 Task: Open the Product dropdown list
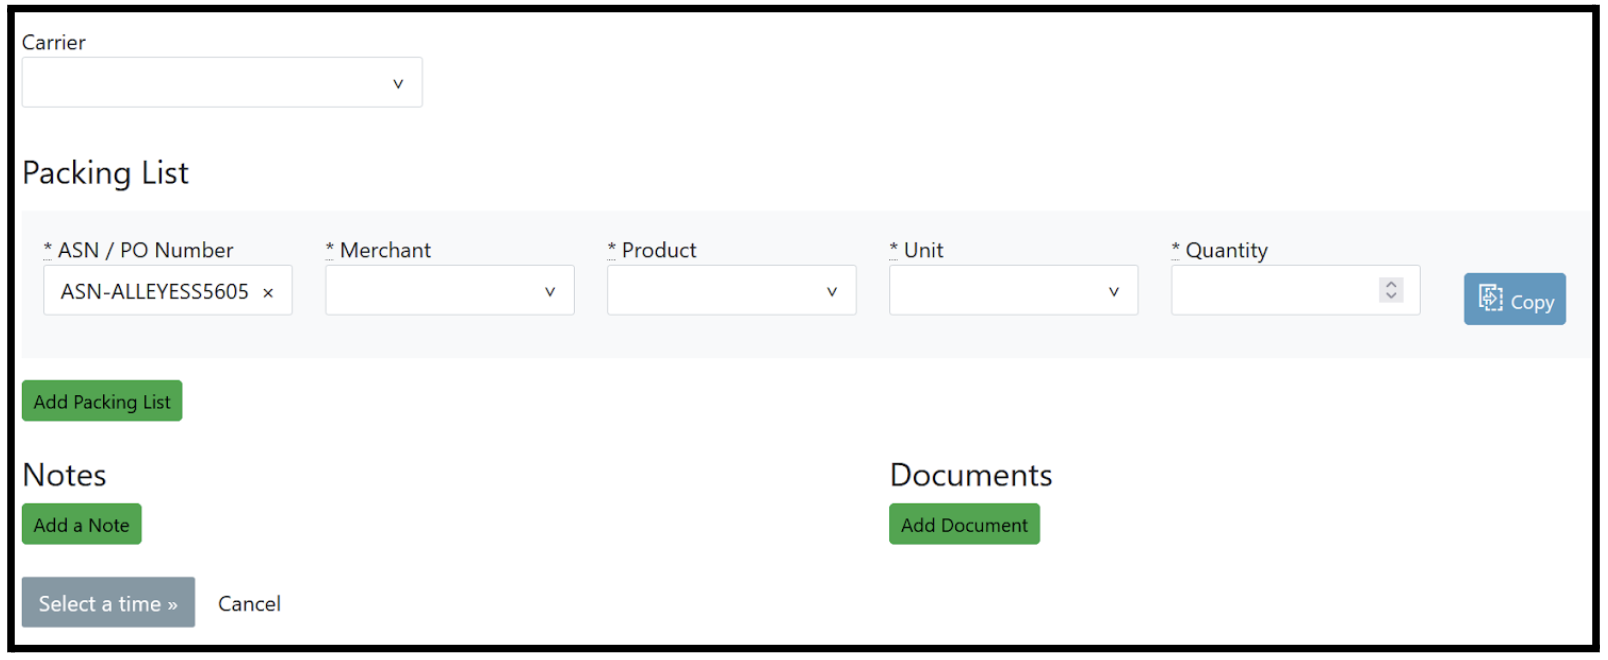731,291
